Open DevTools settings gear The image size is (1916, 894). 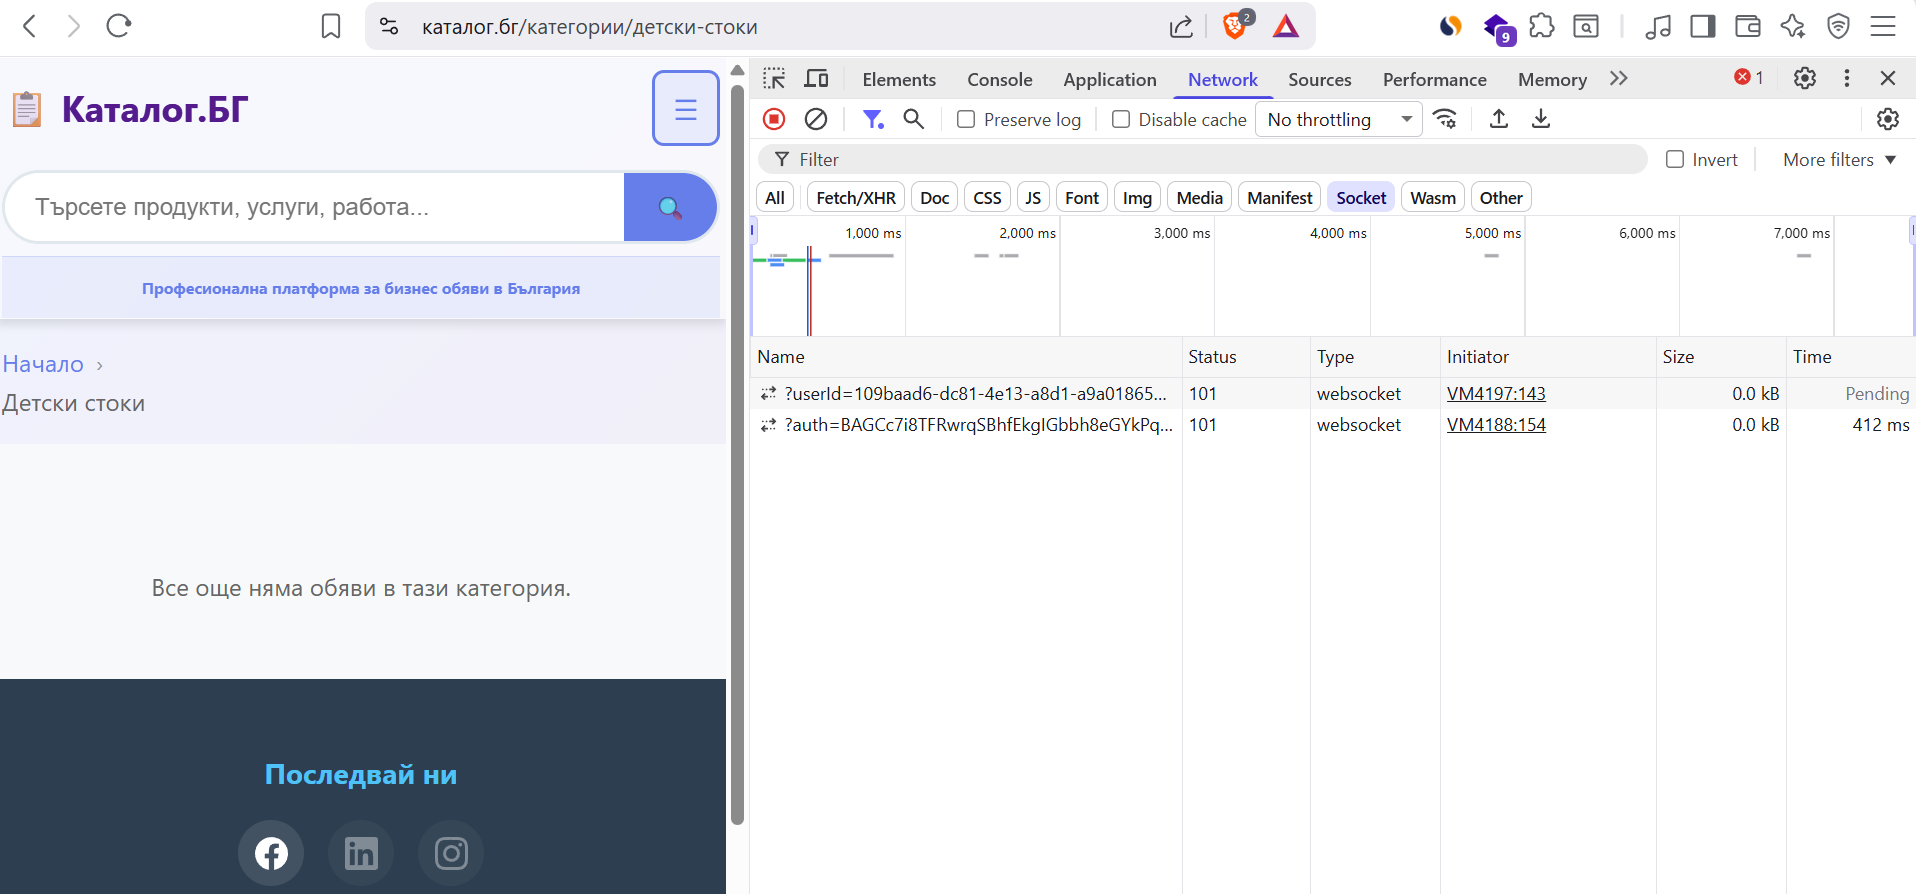[x=1805, y=78]
